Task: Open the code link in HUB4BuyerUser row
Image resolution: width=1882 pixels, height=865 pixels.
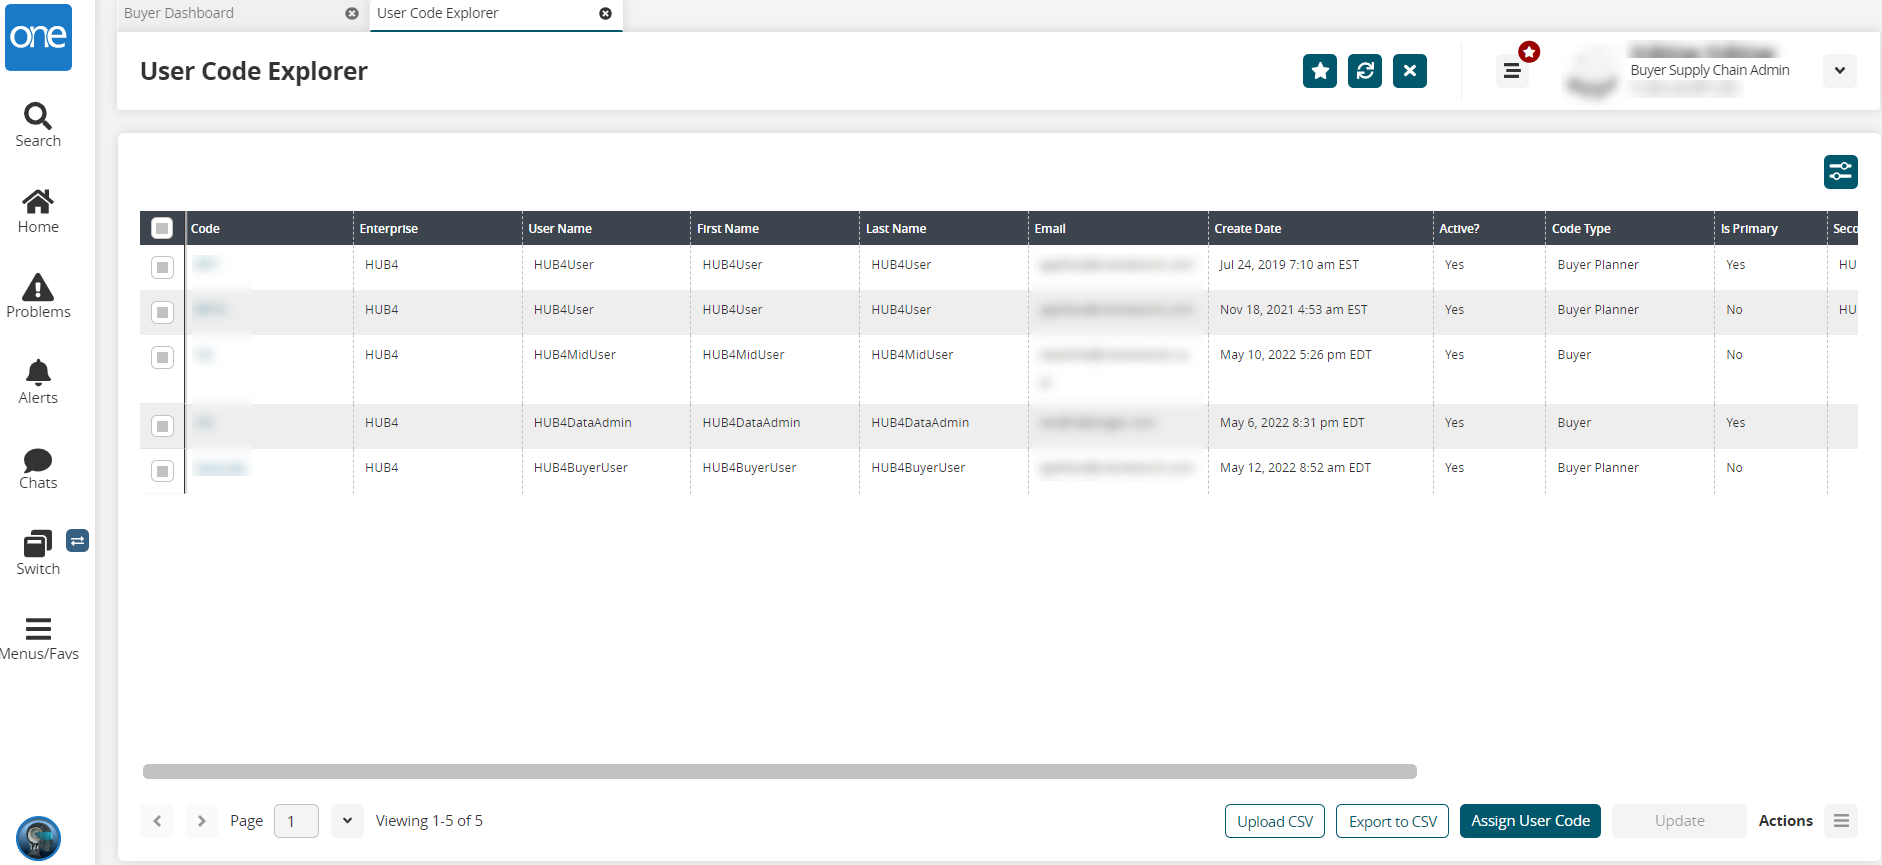Action: [220, 468]
